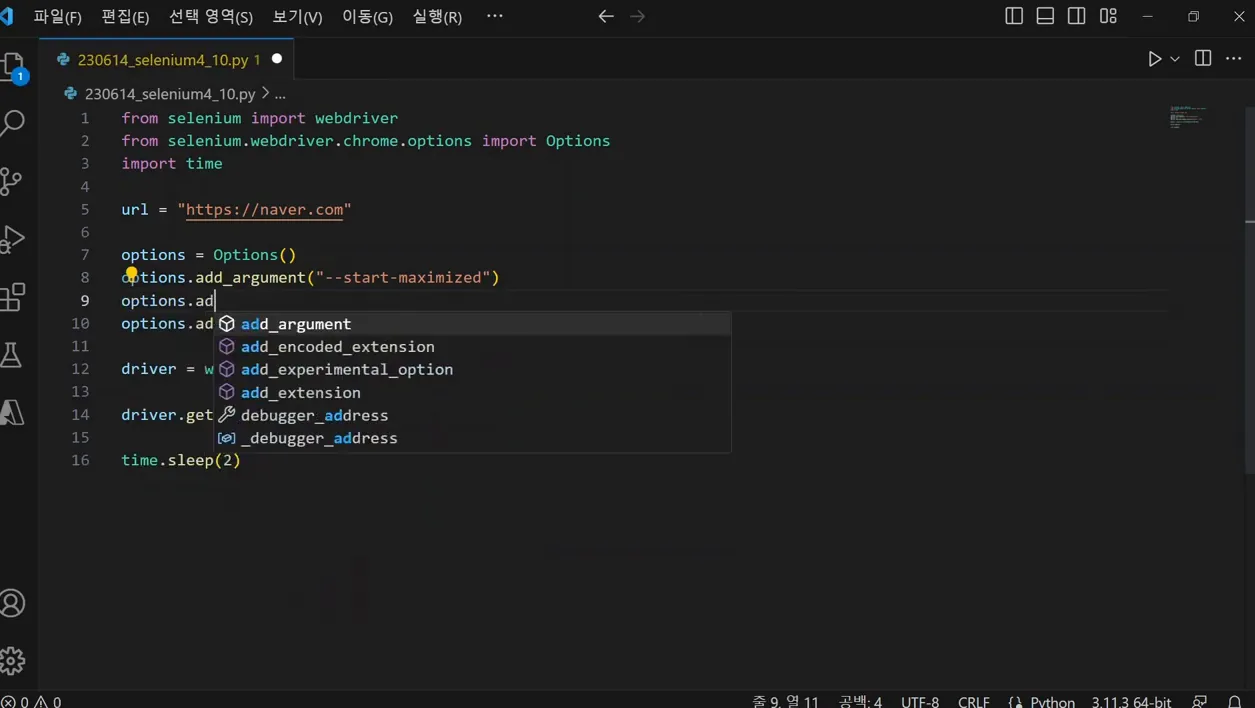Go forward with the right arrow
The height and width of the screenshot is (708, 1255).
pos(638,17)
